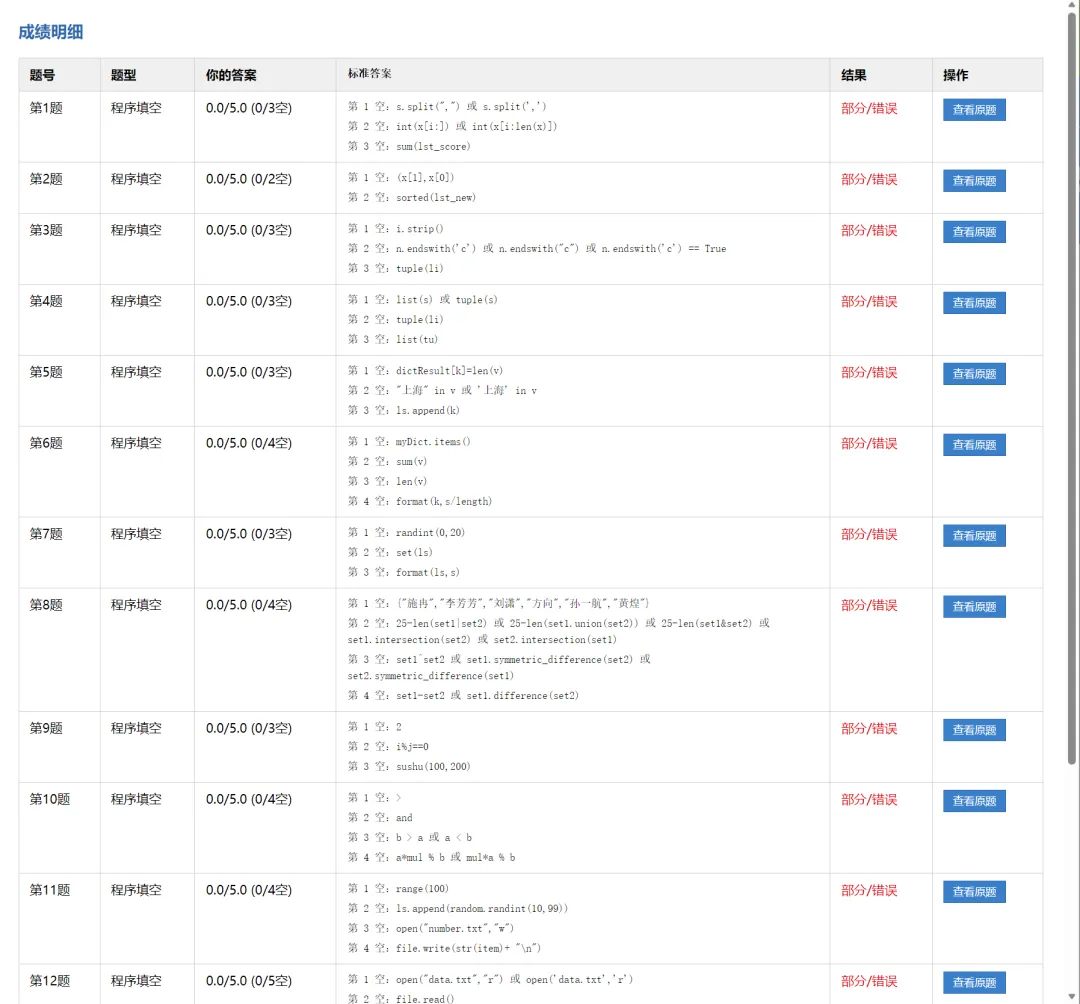Click answer text sum(lst_score)
The width and height of the screenshot is (1080, 1004).
tap(433, 146)
